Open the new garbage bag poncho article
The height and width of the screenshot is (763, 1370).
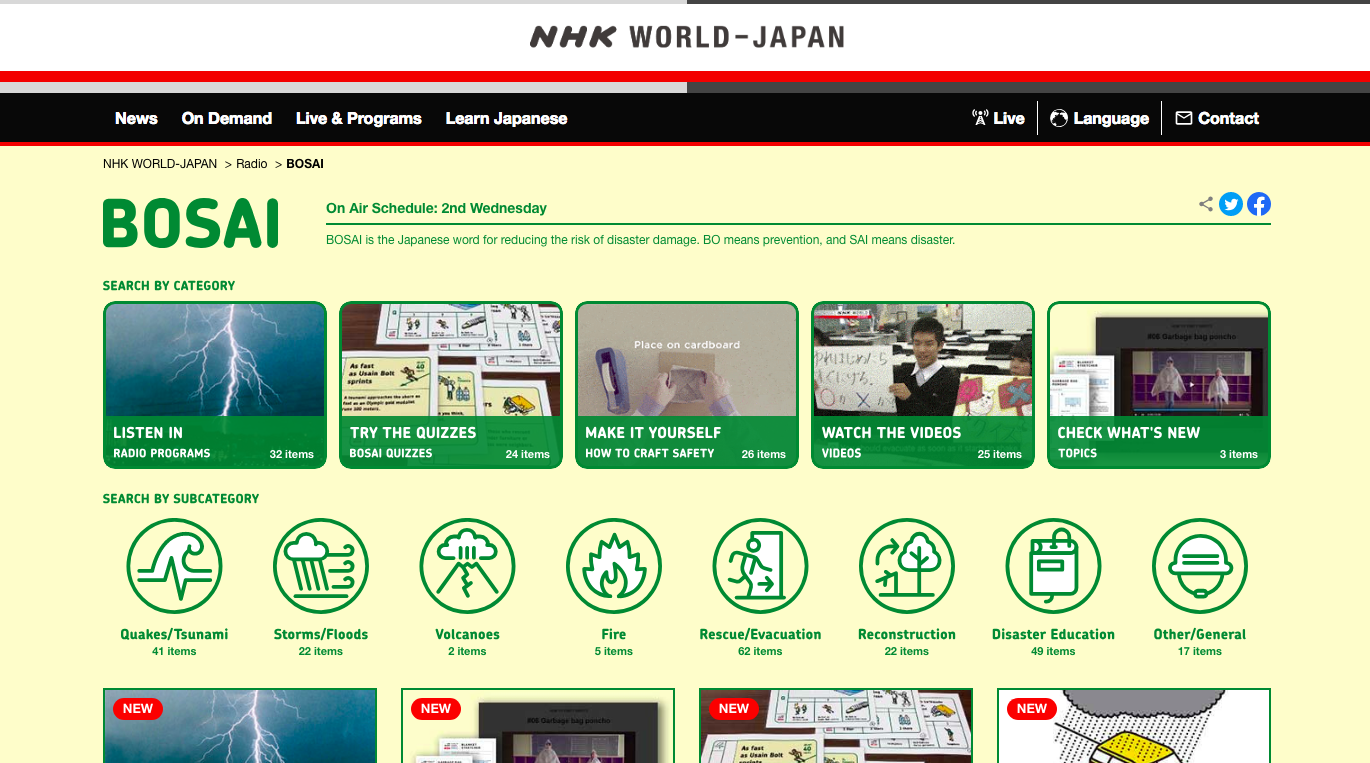pos(538,725)
